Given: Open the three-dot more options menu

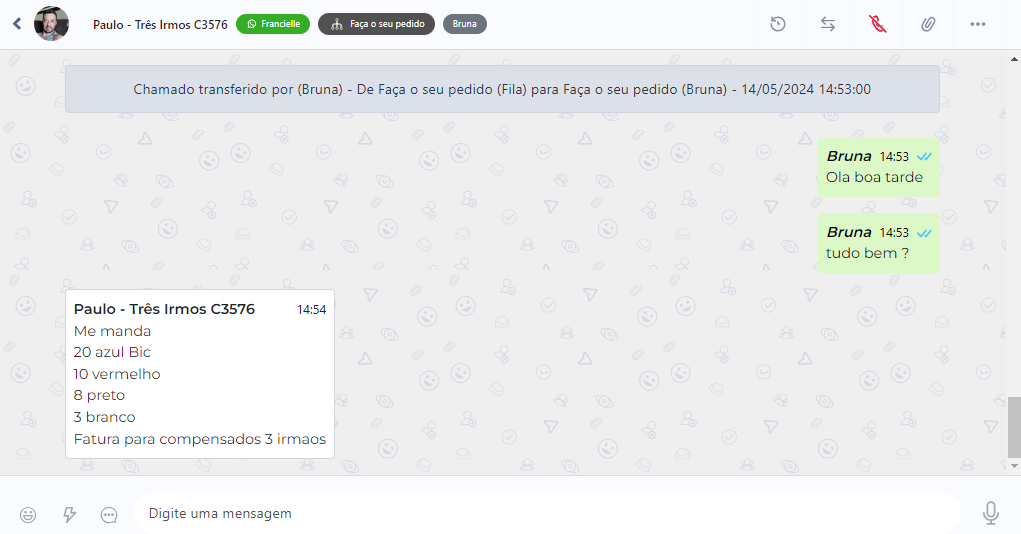Looking at the screenshot, I should (978, 24).
